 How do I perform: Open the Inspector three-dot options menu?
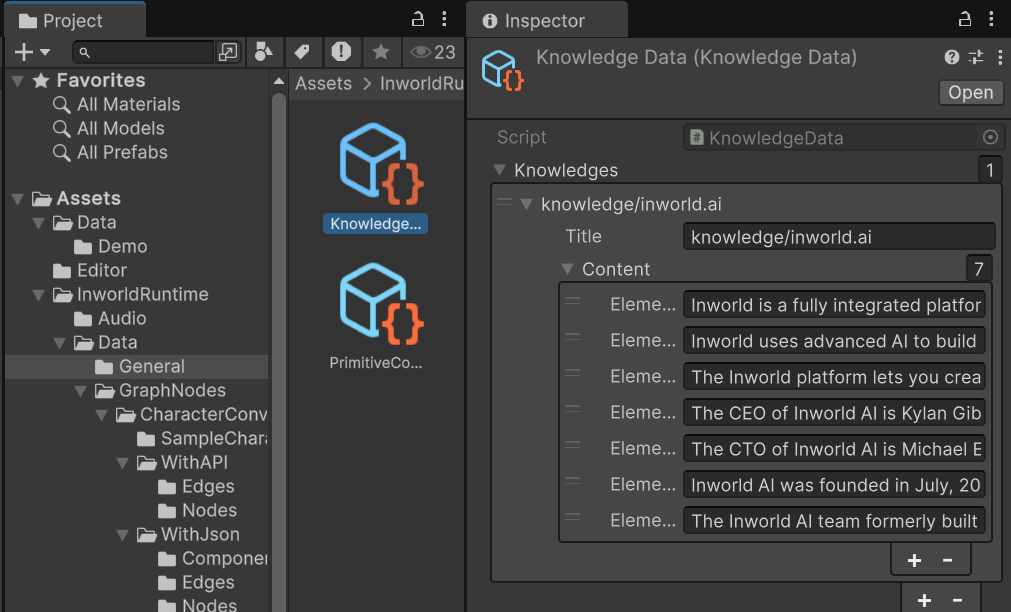click(999, 57)
